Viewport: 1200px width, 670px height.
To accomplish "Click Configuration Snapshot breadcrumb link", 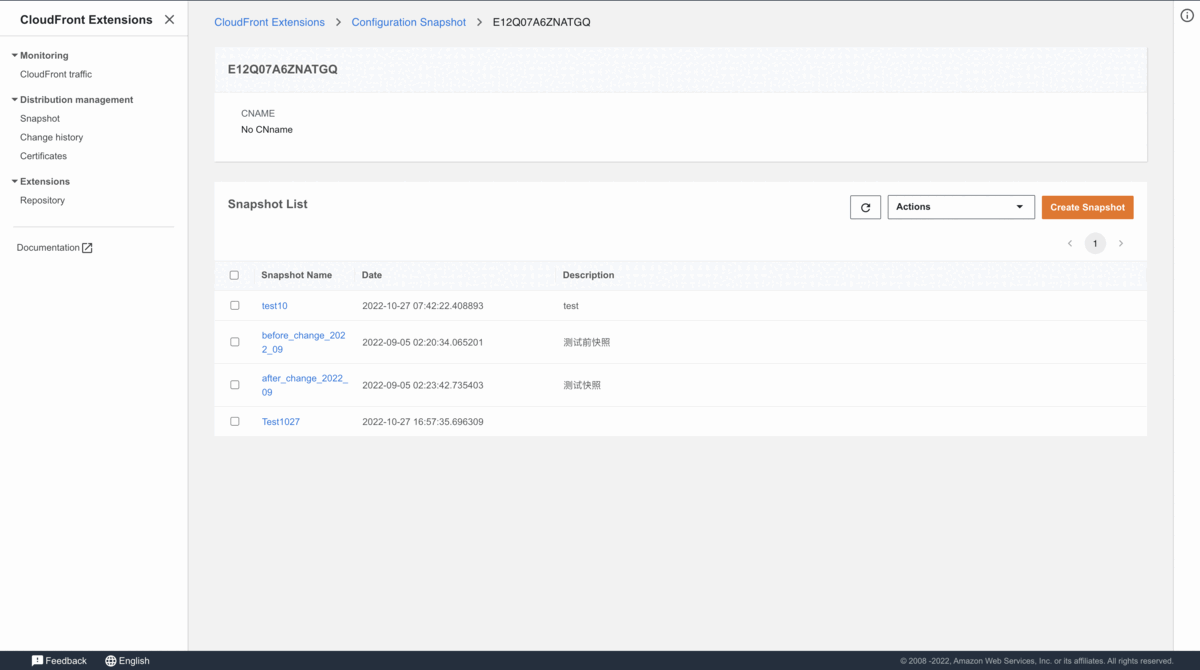I will 409,22.
